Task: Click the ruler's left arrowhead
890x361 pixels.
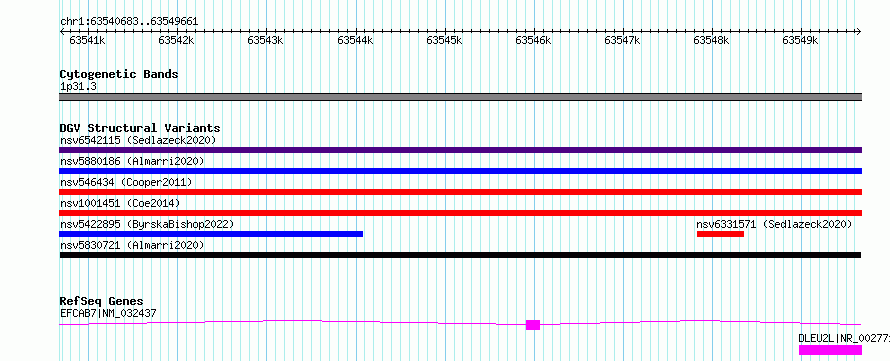Action: 62,32
